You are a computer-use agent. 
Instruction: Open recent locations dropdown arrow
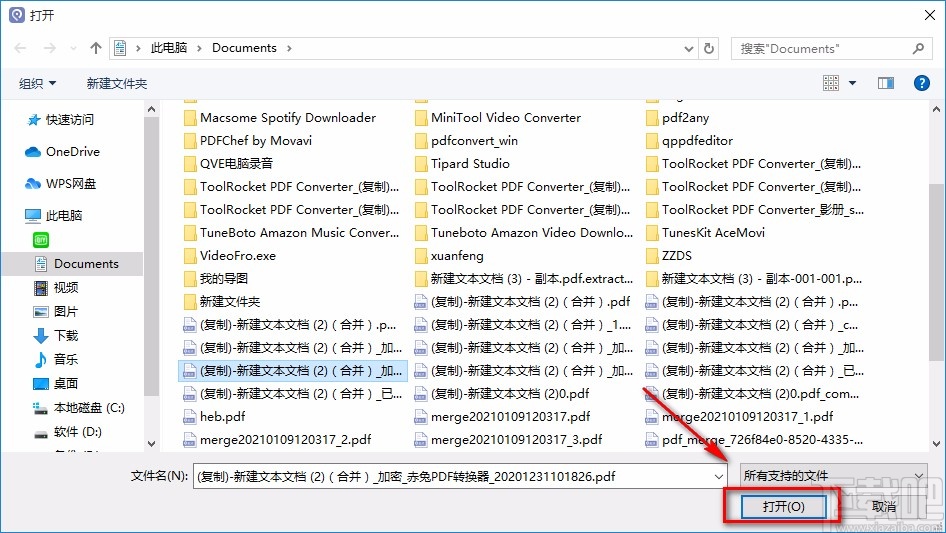click(73, 48)
